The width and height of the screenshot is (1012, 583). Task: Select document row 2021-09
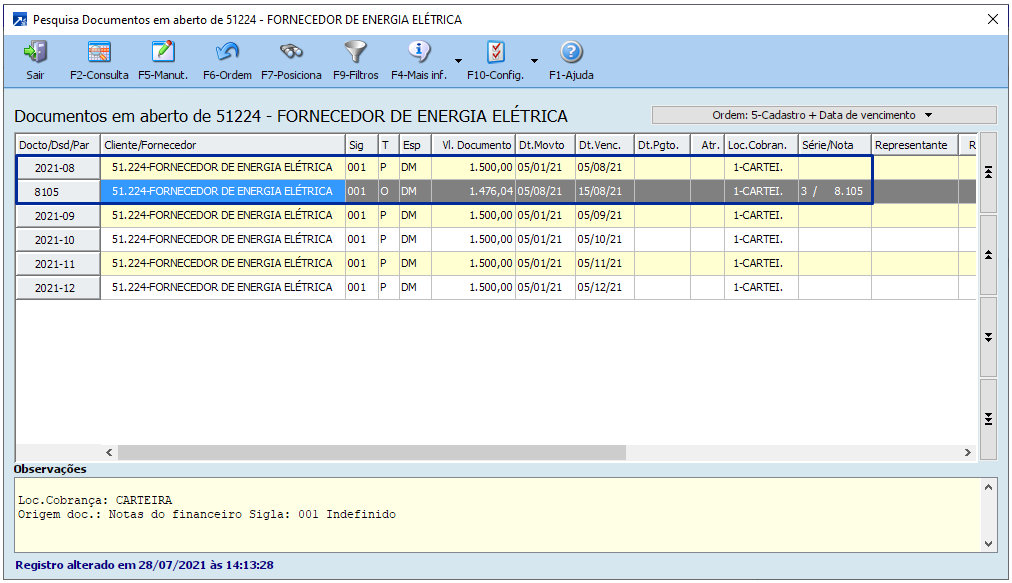coord(58,216)
